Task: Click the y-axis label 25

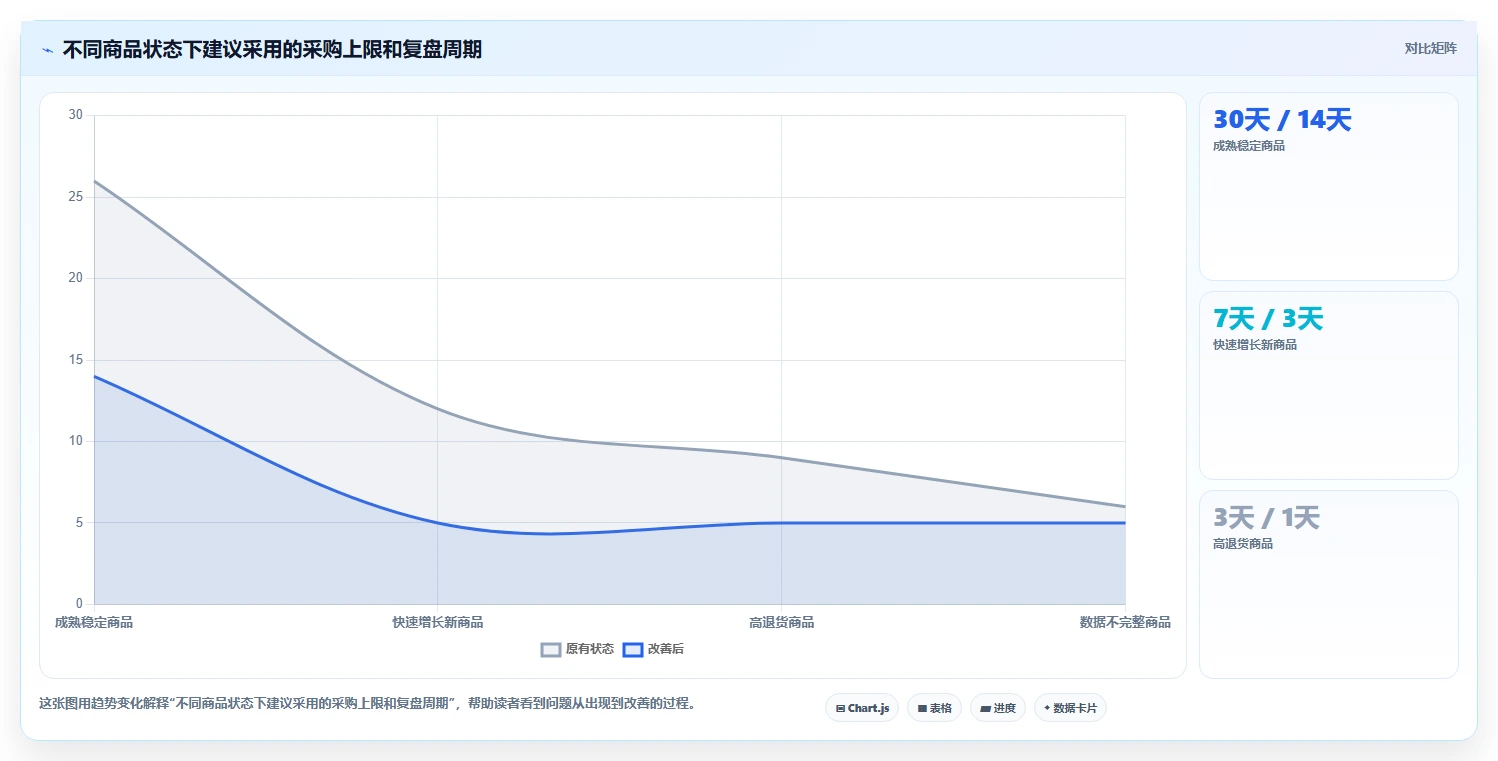Action: click(76, 197)
